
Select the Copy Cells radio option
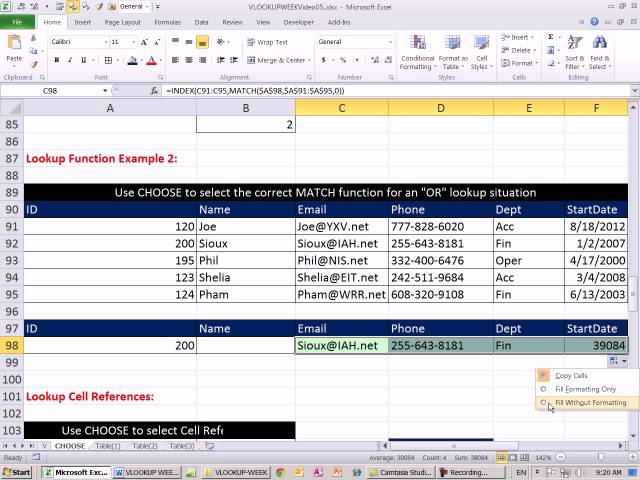[543, 376]
